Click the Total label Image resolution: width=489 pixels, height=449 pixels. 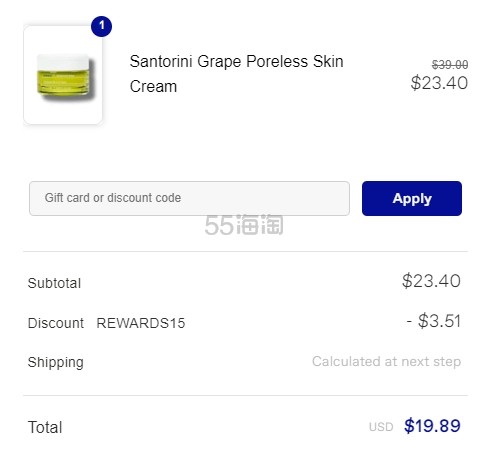point(45,427)
